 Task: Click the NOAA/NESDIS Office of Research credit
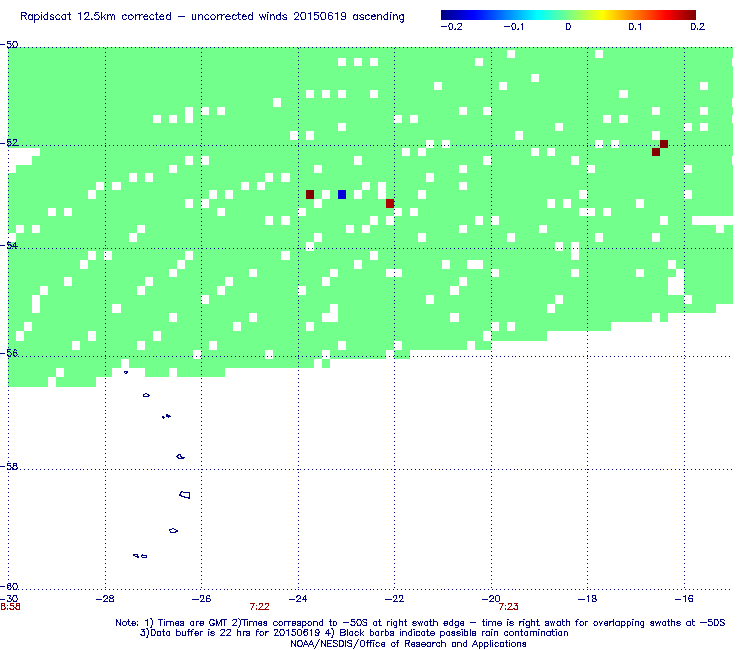[408, 644]
